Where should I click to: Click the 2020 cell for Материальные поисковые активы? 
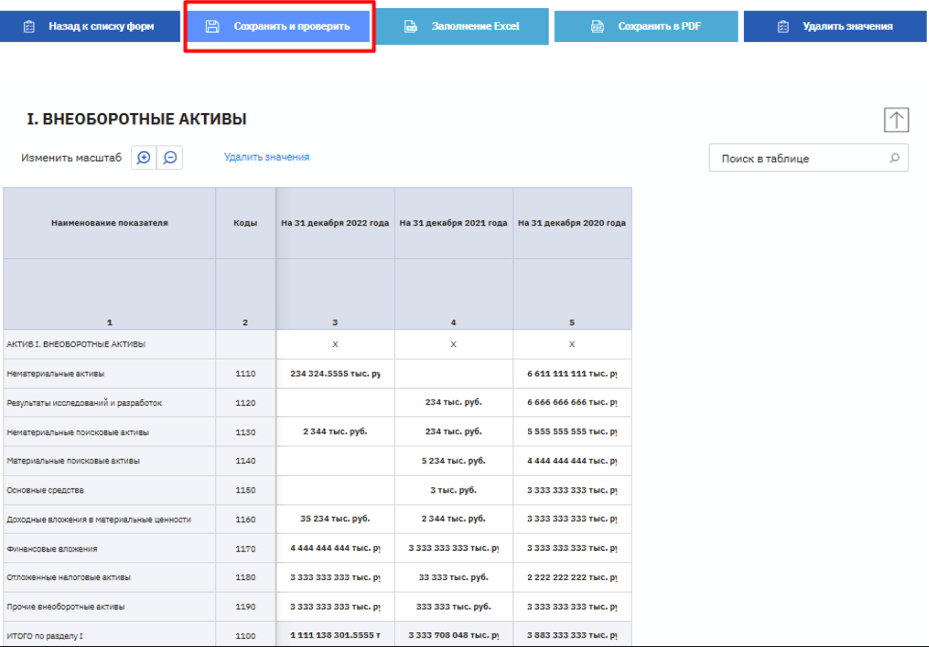point(572,461)
